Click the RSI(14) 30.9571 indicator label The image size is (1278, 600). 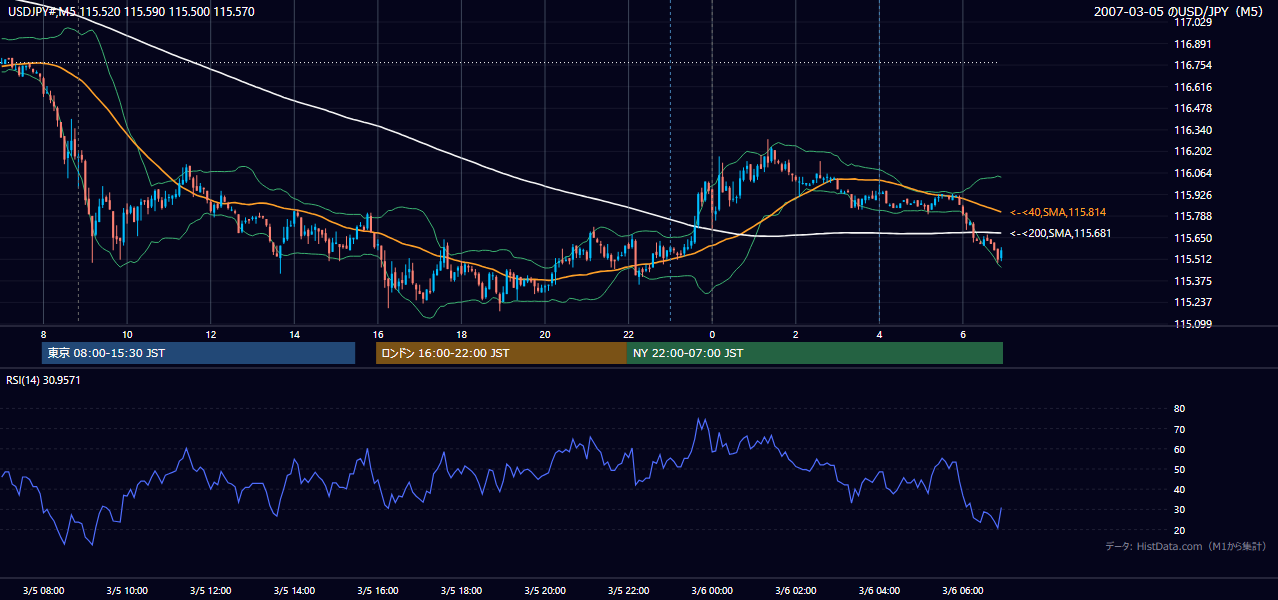(44, 380)
